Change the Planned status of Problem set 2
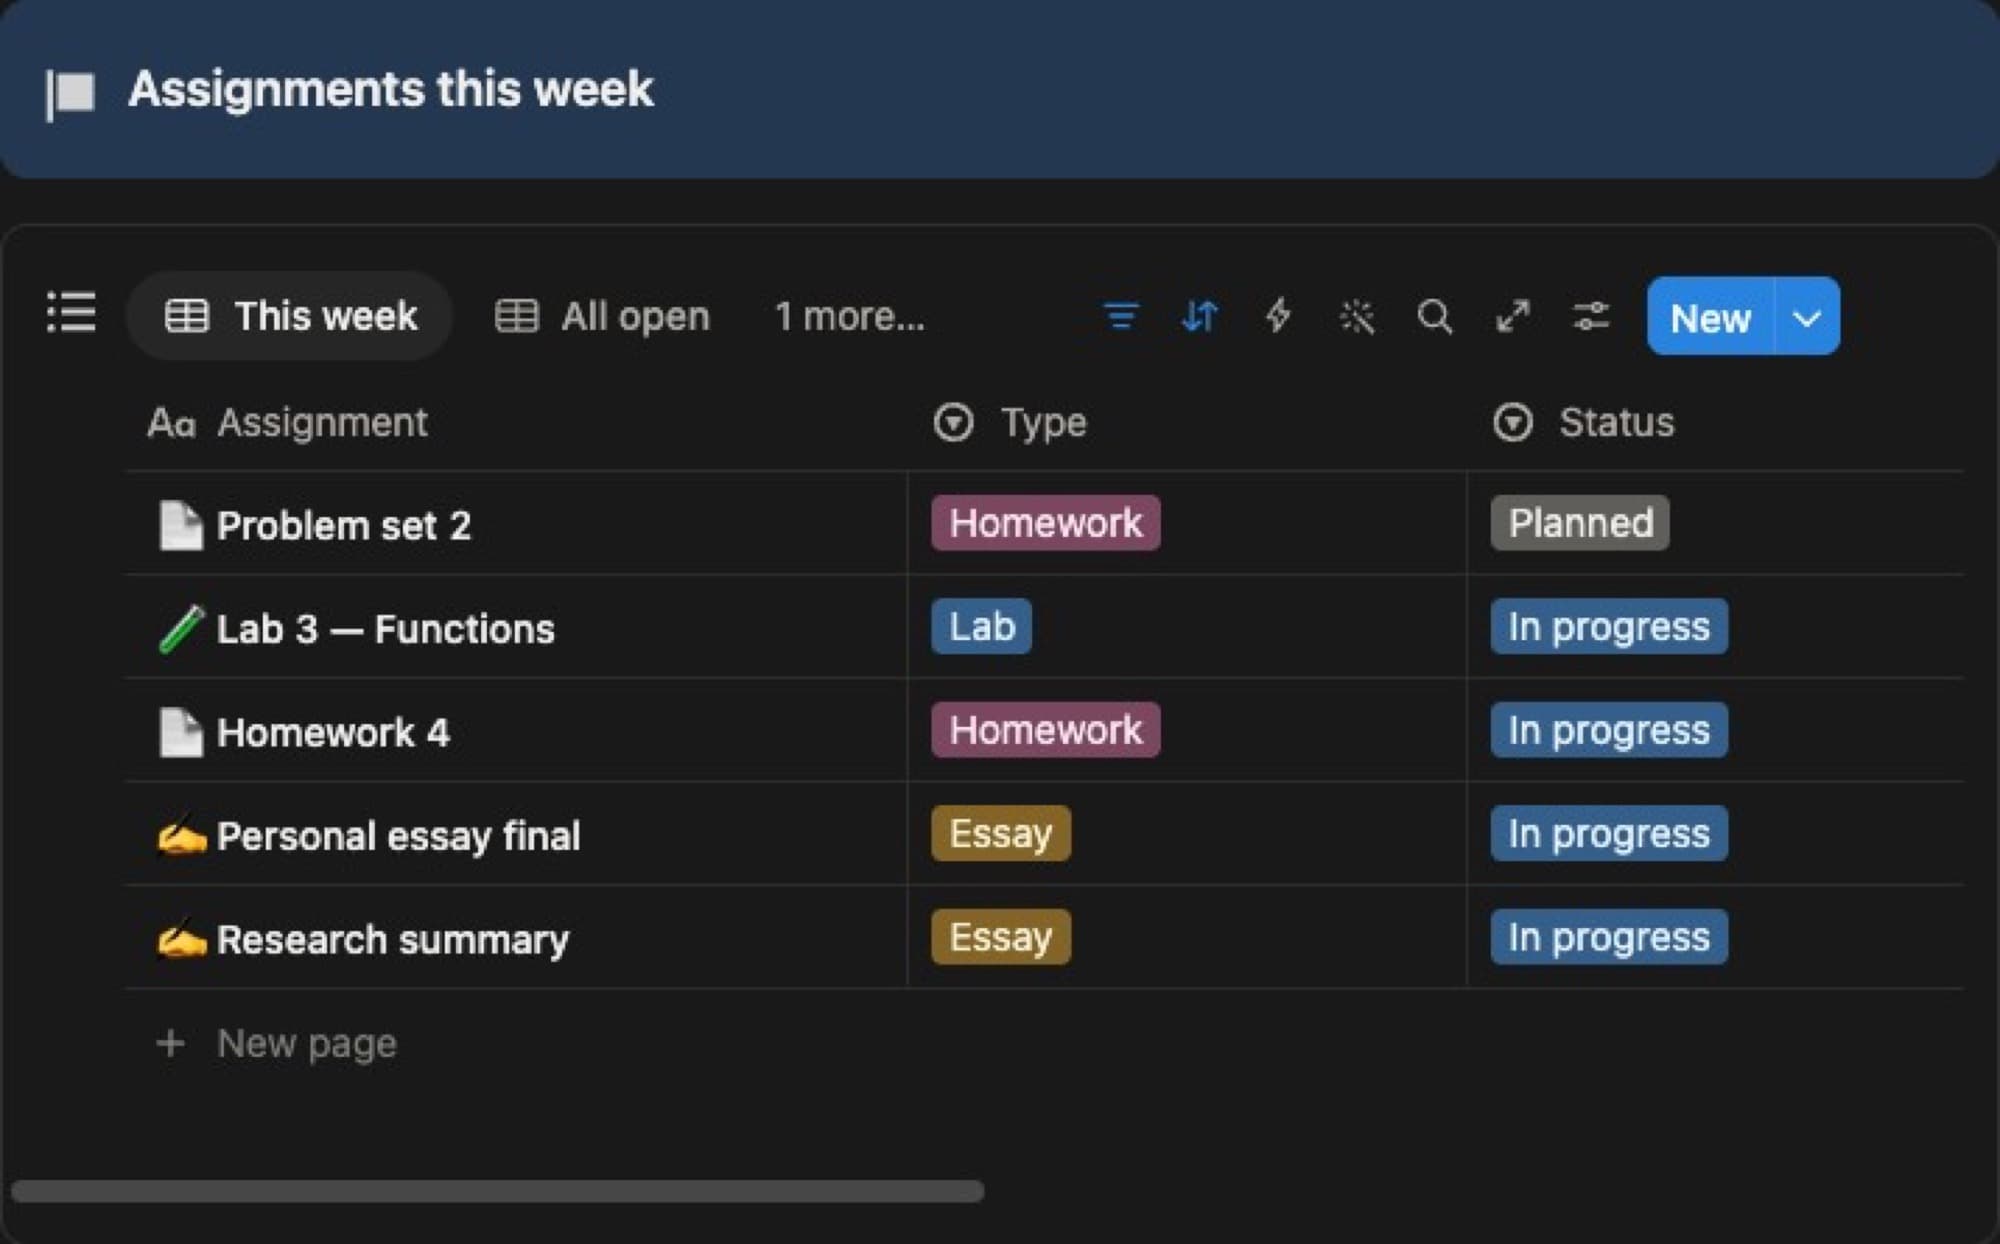Image resolution: width=2000 pixels, height=1244 pixels. [x=1580, y=523]
